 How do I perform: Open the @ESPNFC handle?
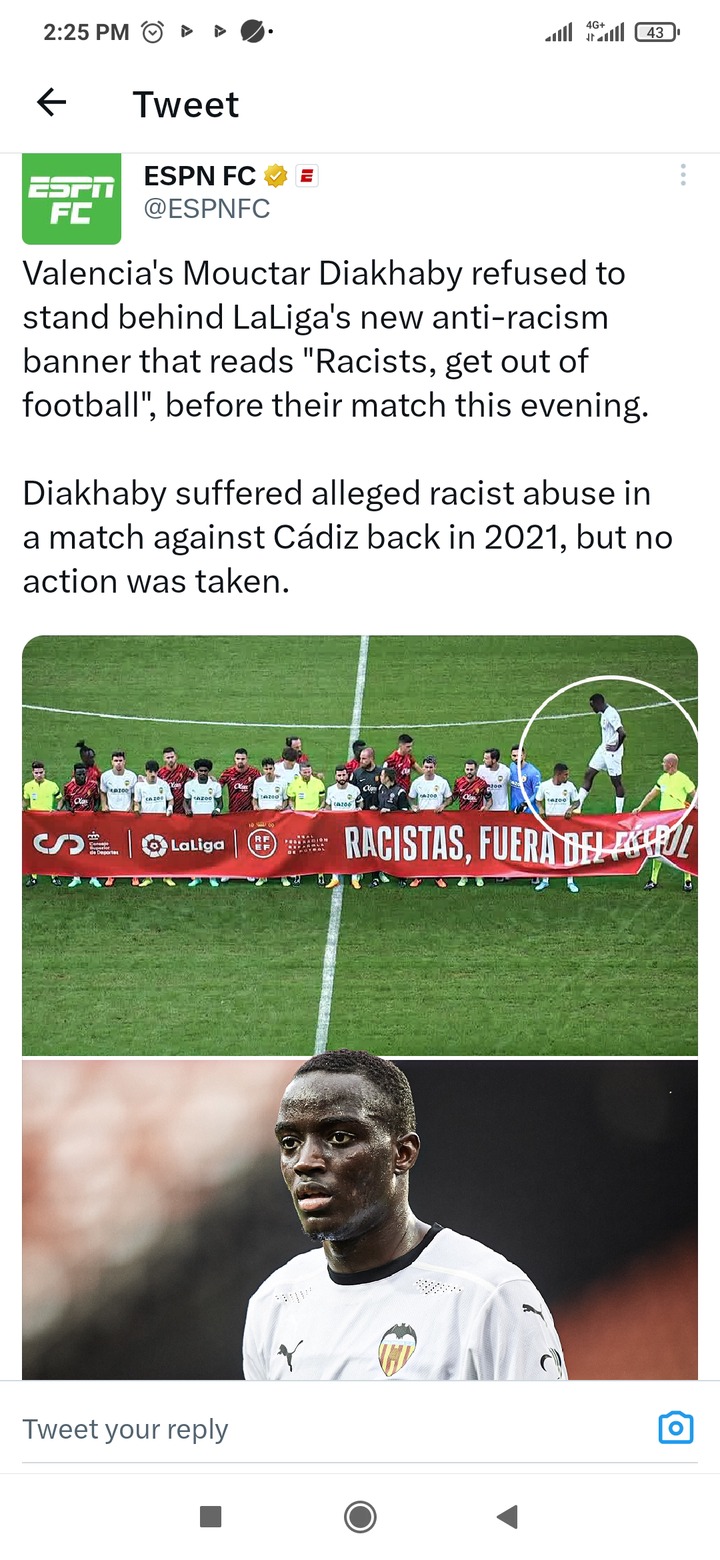tap(207, 209)
